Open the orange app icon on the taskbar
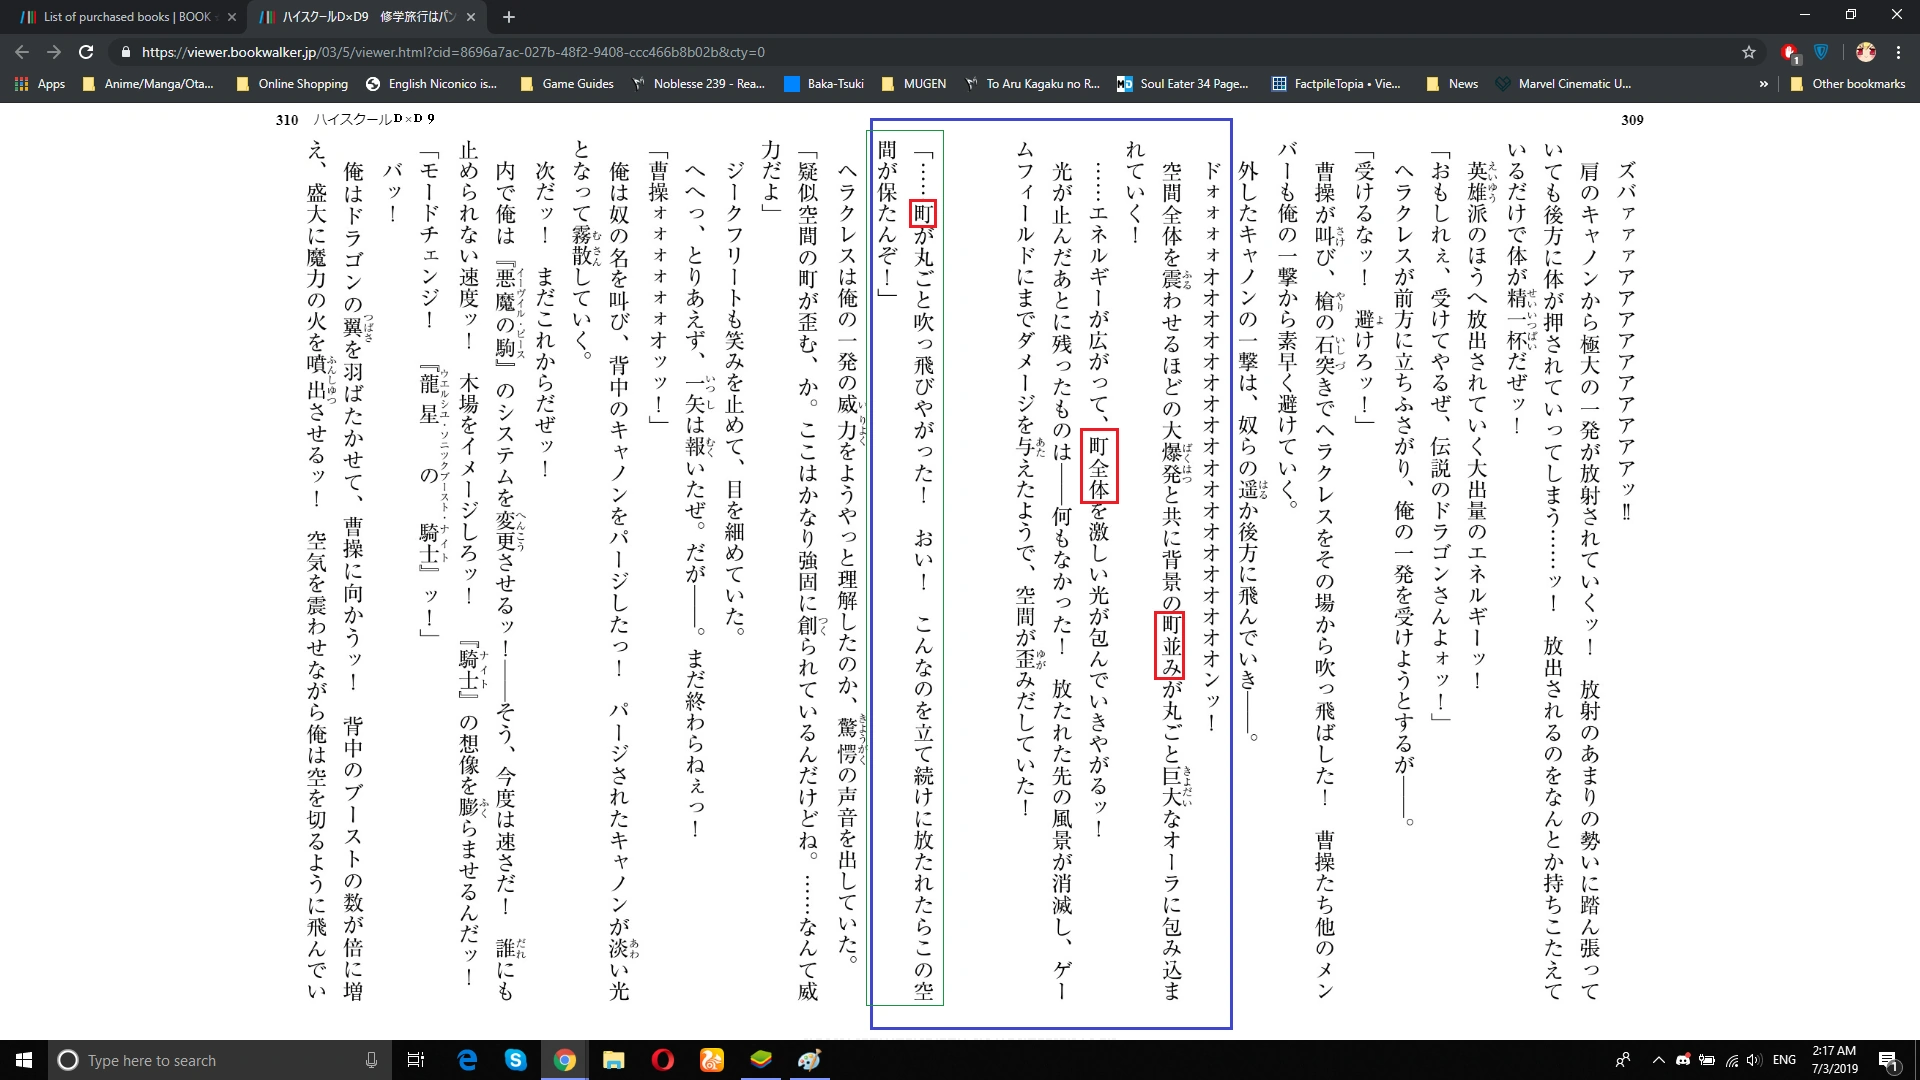The height and width of the screenshot is (1080, 1920). (x=711, y=1060)
